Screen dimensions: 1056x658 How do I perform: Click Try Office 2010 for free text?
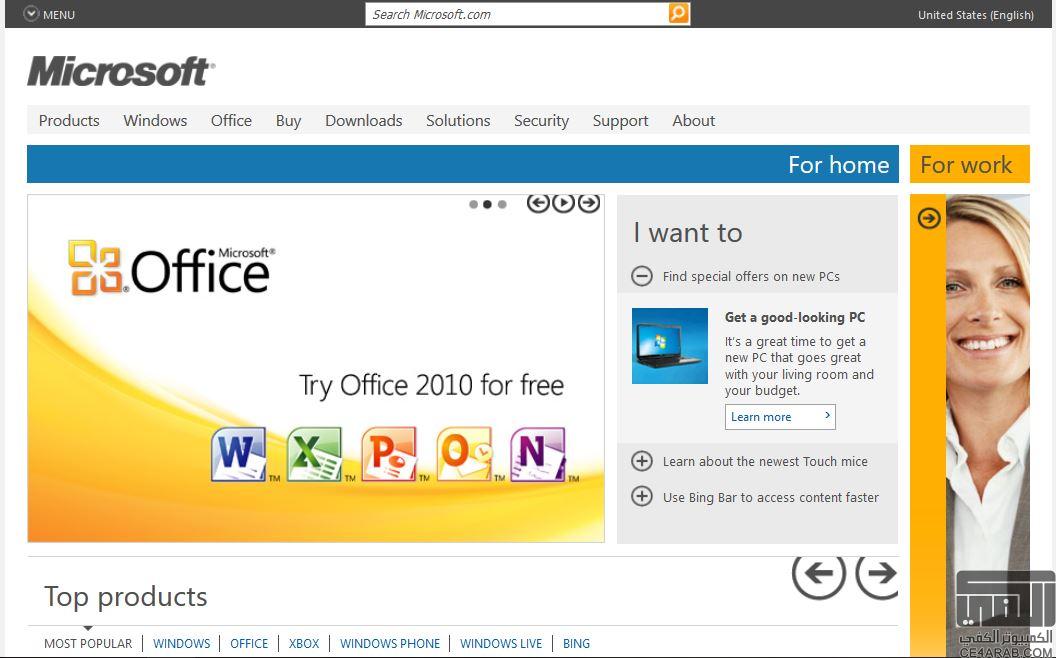pos(432,386)
